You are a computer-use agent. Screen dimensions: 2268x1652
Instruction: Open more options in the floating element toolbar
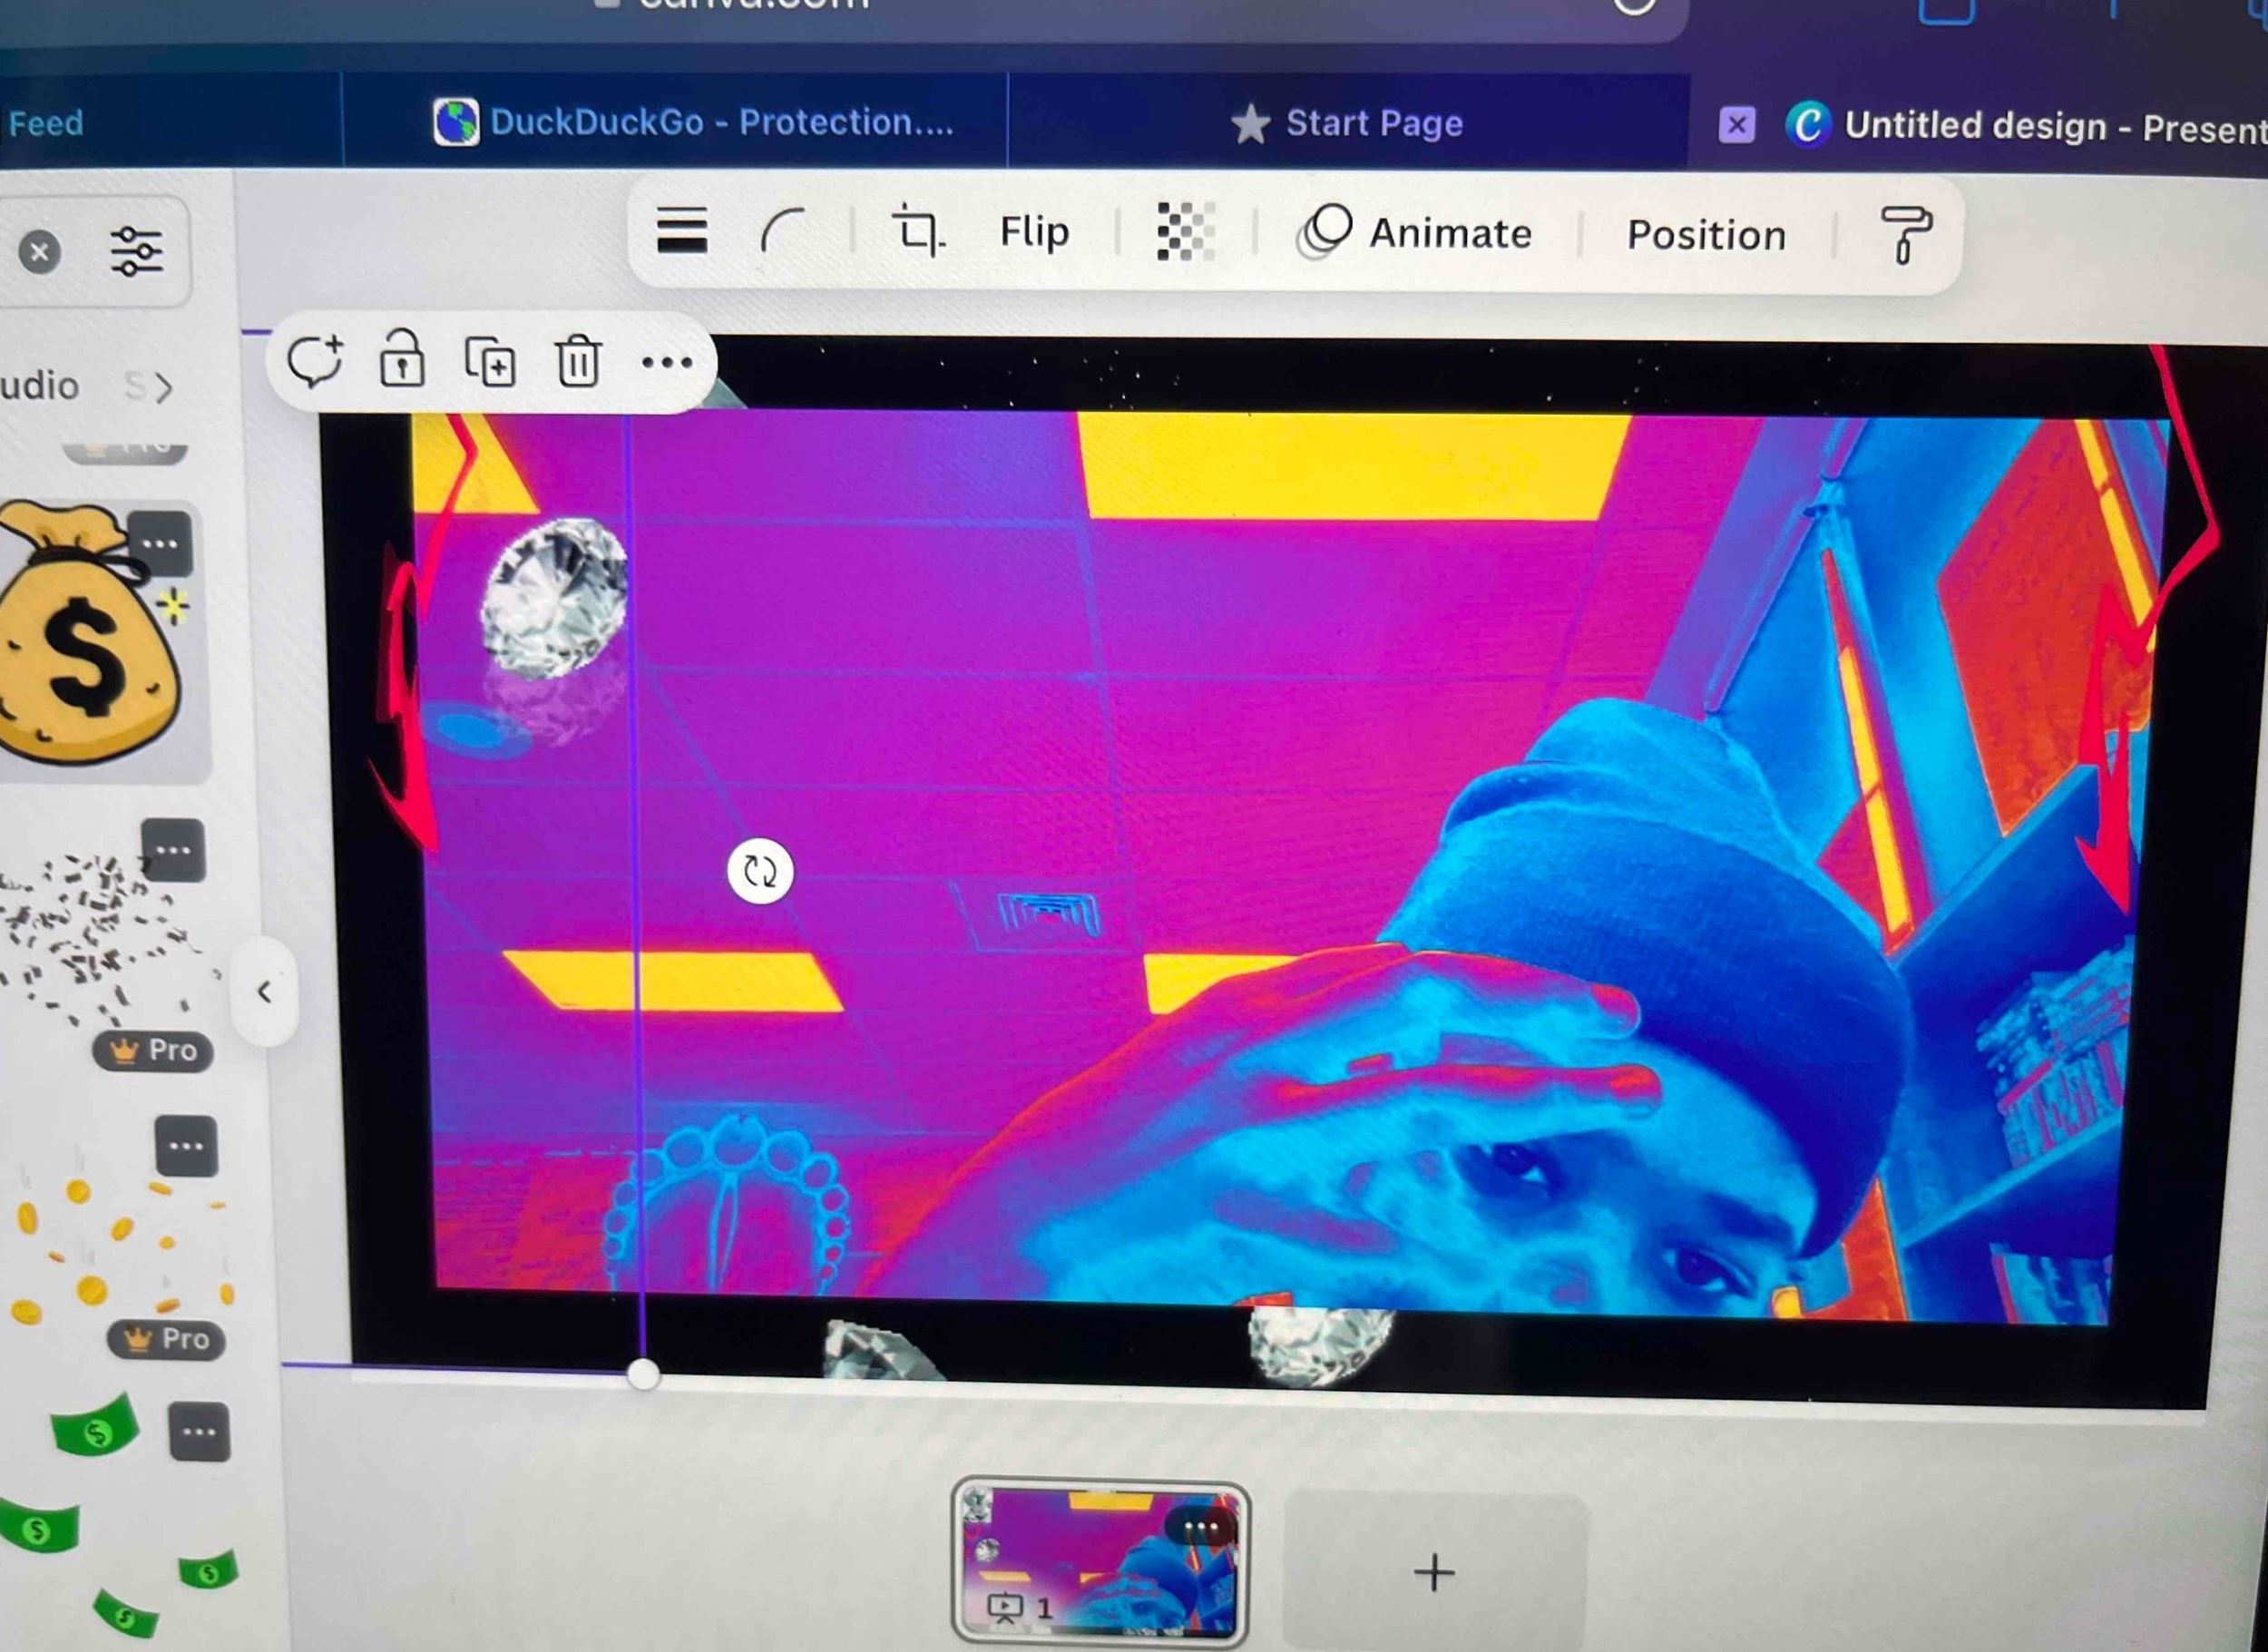pyautogui.click(x=667, y=362)
